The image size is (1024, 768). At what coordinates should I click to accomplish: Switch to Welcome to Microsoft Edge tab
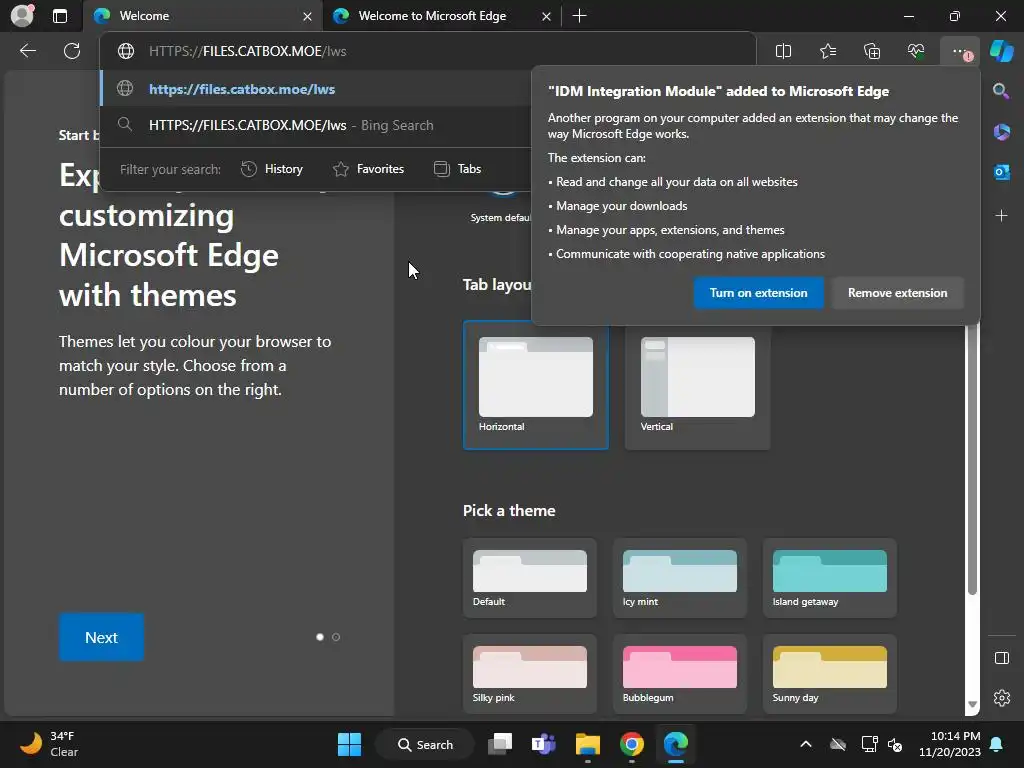442,16
